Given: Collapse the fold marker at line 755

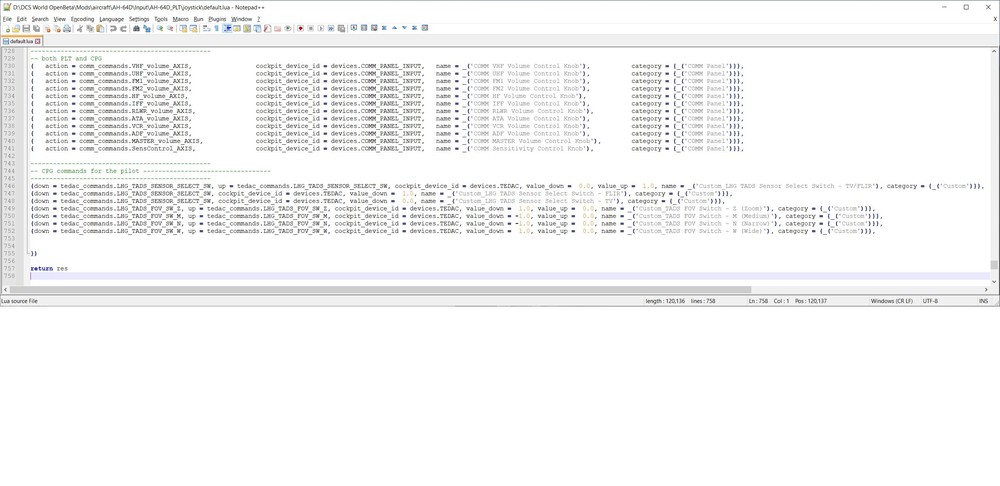Looking at the screenshot, I should coord(27,254).
